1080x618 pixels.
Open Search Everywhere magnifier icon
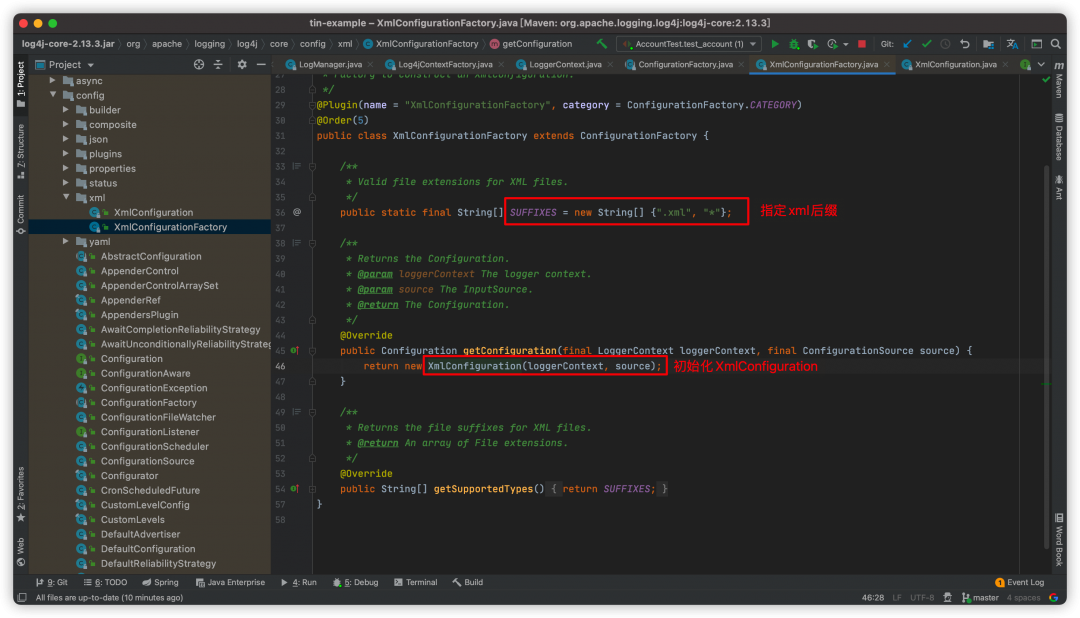click(1056, 44)
